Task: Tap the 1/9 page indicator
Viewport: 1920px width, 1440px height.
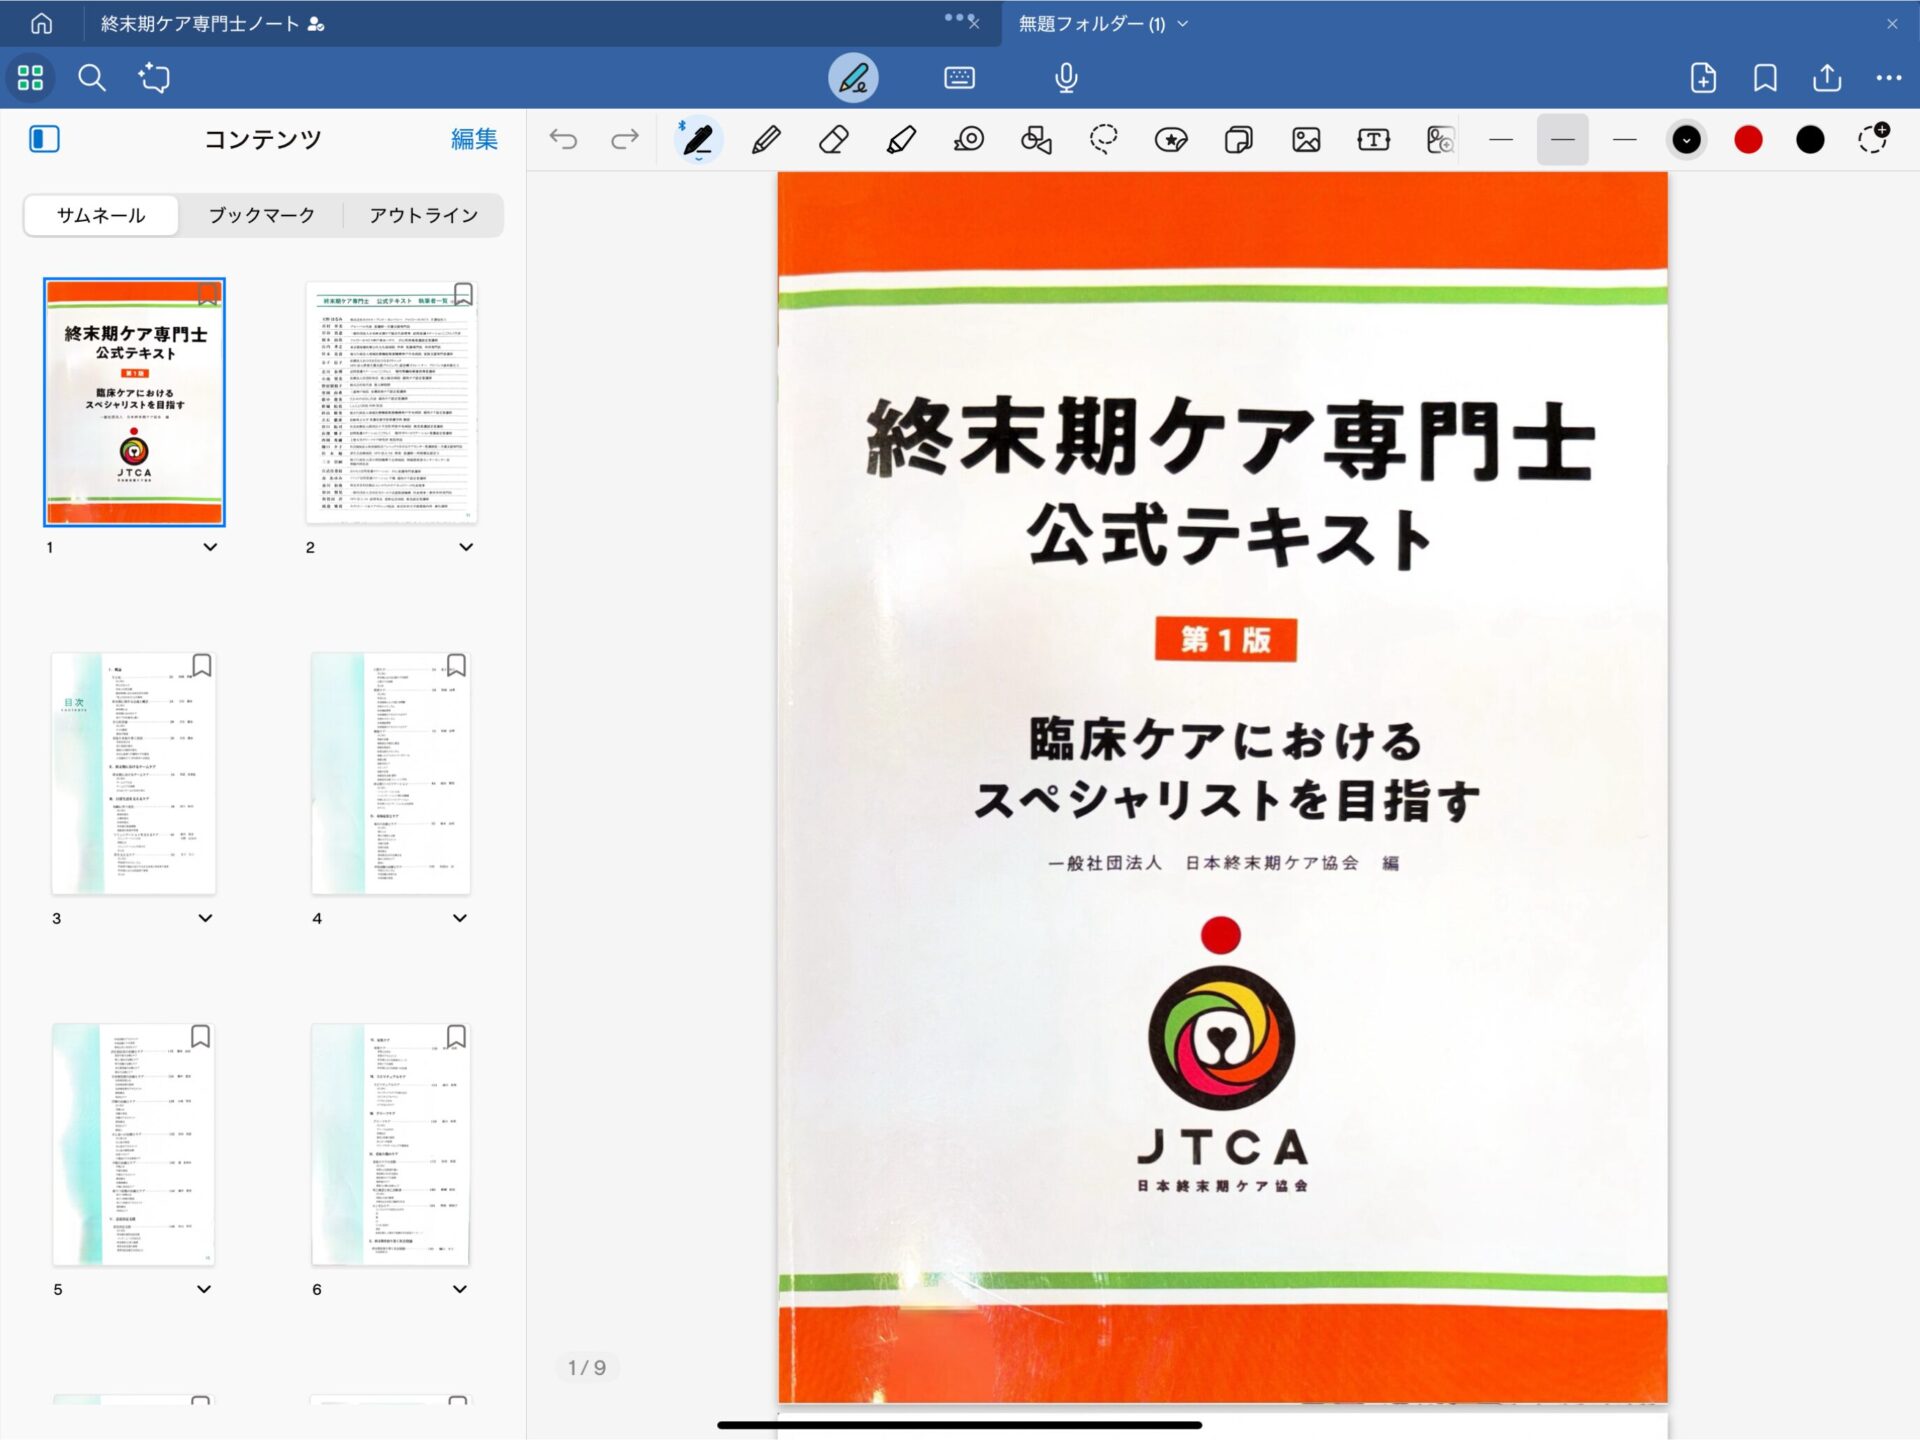Action: coord(587,1367)
